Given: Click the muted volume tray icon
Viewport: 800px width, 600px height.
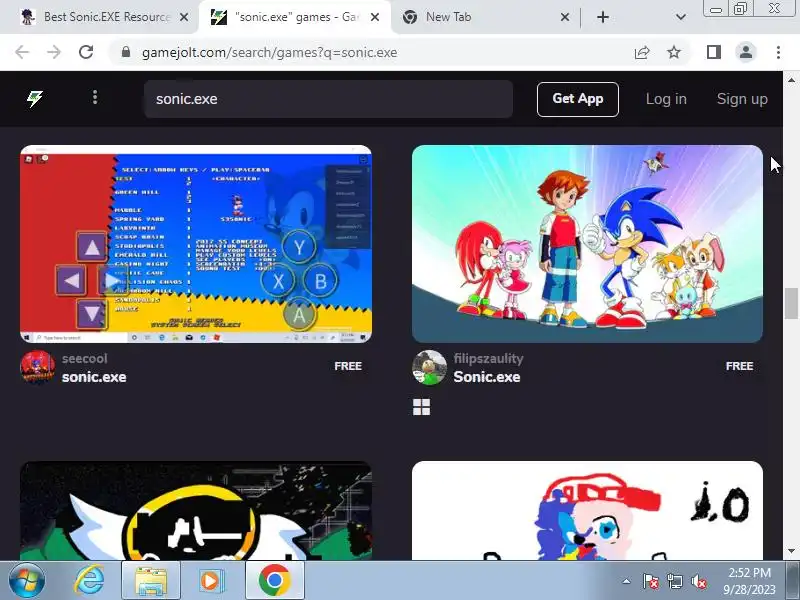Looking at the screenshot, I should point(698,581).
